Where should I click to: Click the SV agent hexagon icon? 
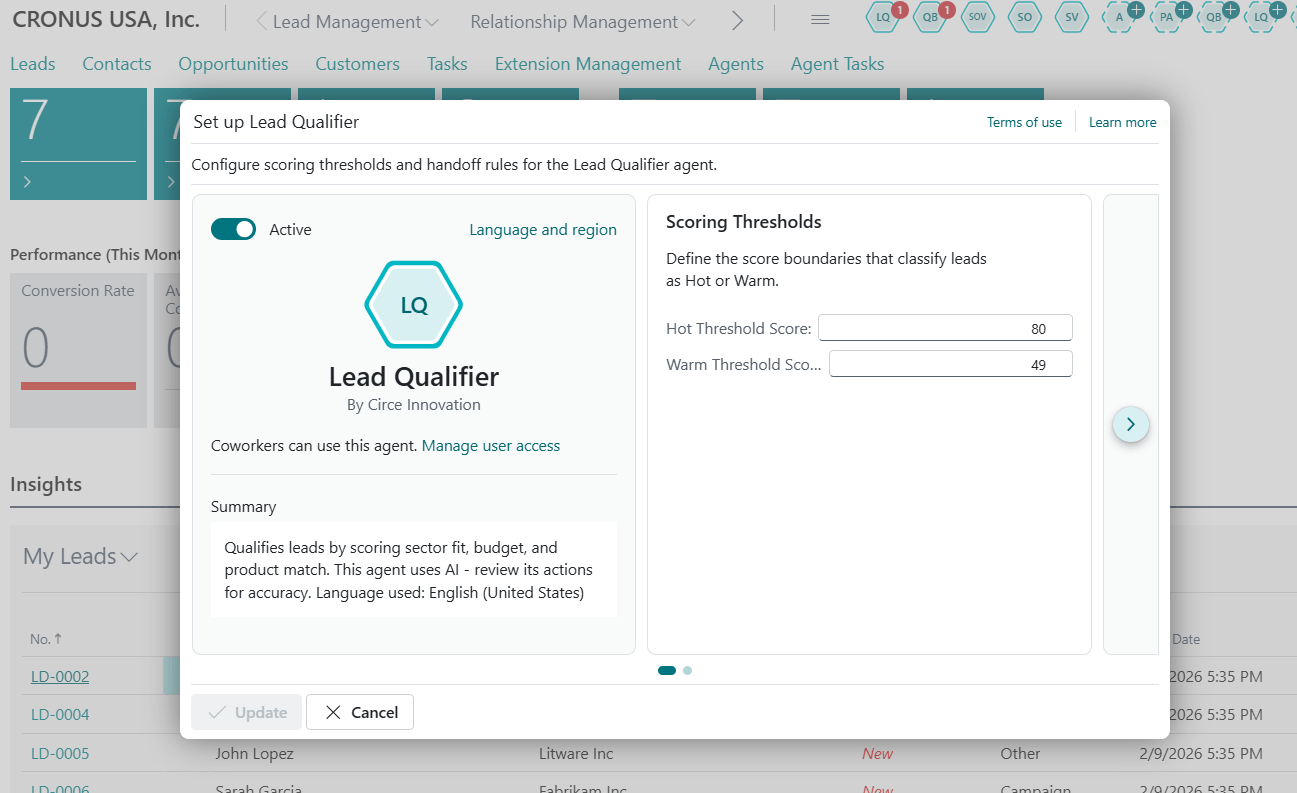1072,18
